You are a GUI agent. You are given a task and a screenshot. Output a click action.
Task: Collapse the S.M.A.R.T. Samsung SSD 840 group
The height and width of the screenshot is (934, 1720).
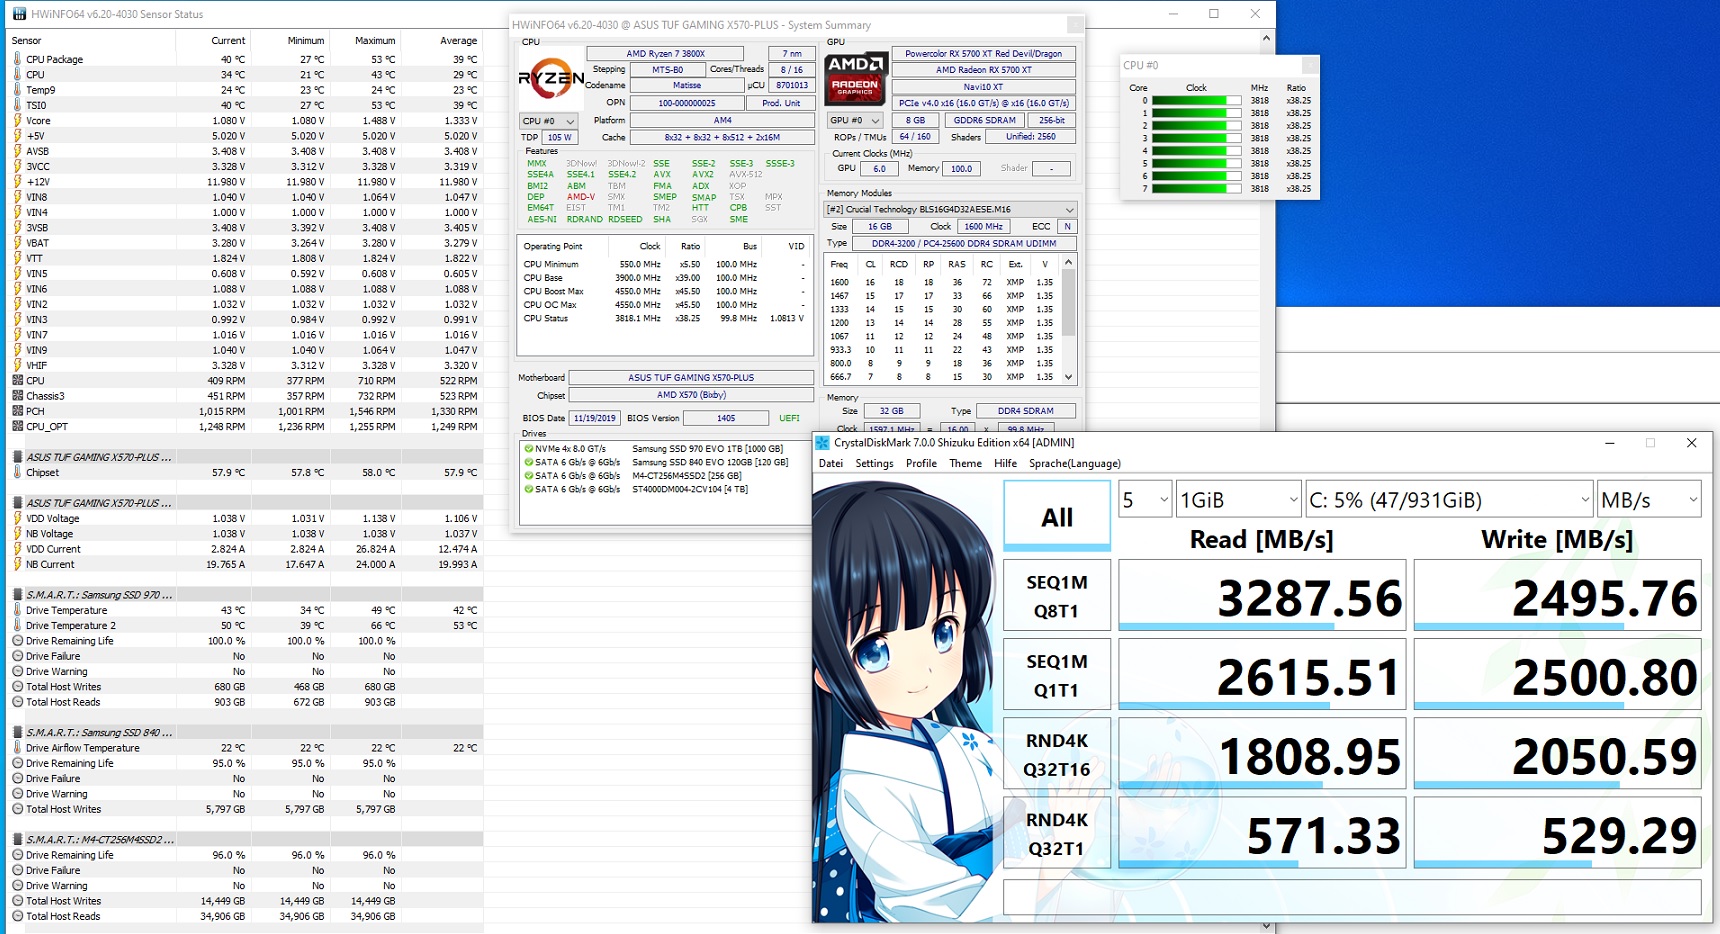tap(18, 733)
